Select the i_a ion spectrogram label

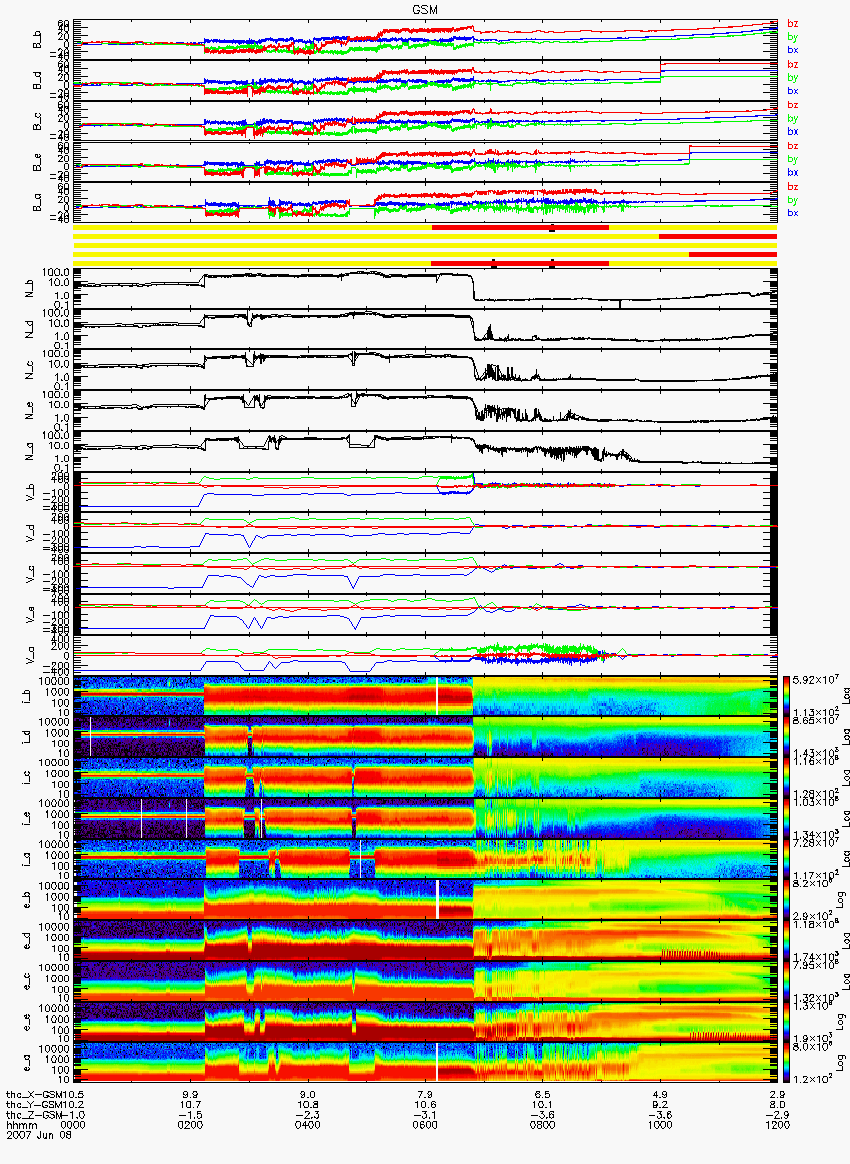pos(27,860)
